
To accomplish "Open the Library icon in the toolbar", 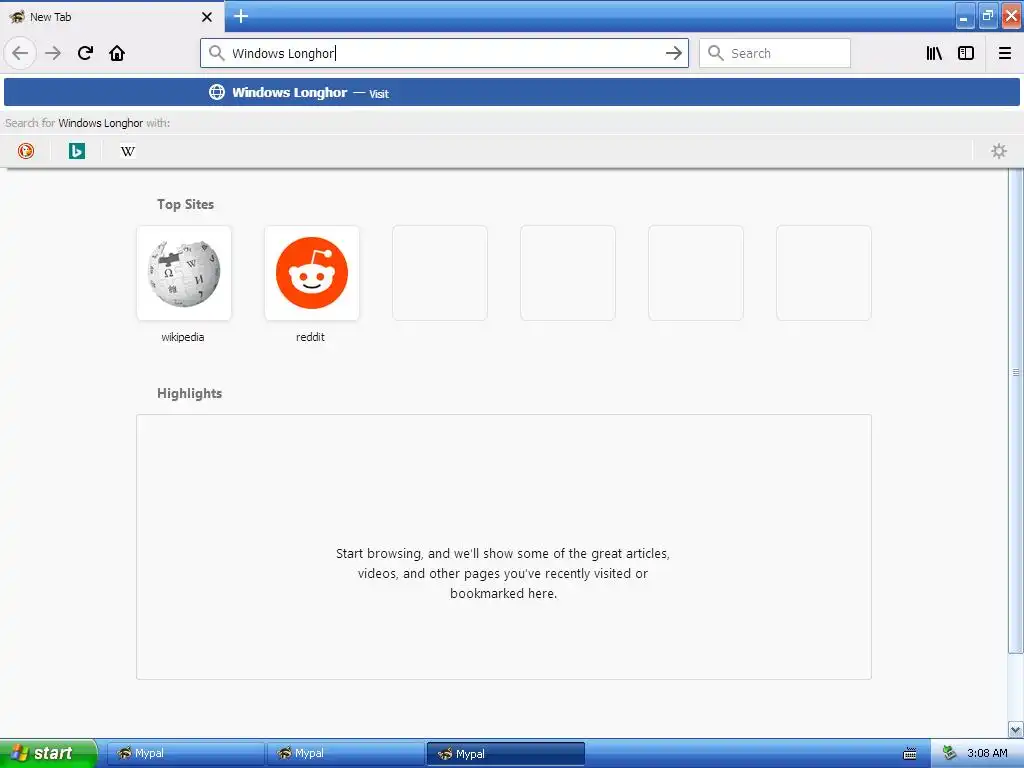I will (934, 53).
